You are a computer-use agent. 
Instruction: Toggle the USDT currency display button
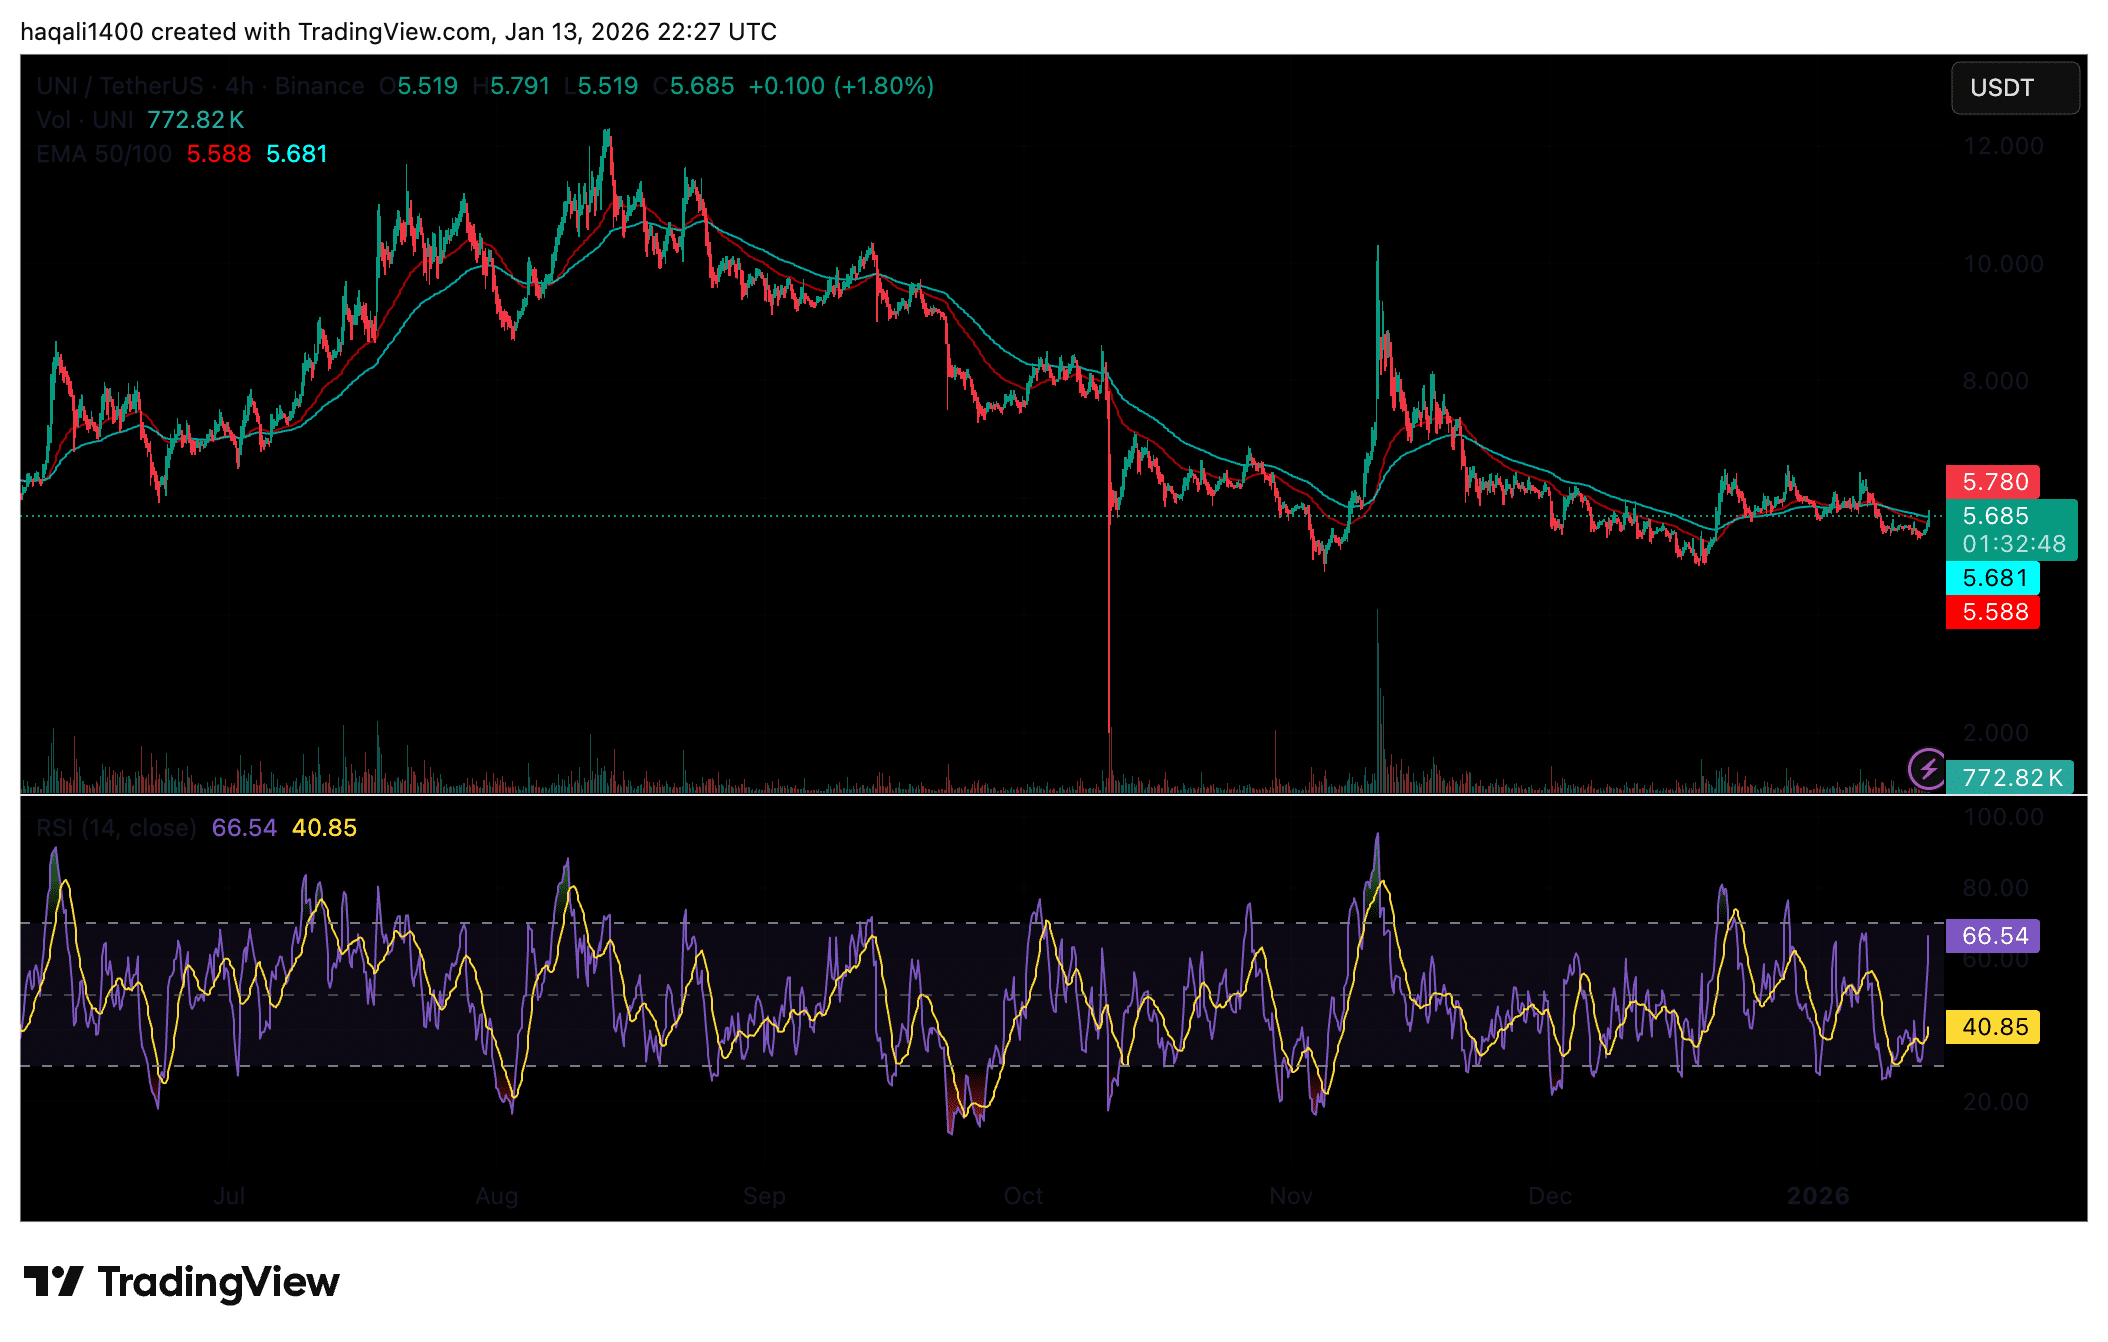2014,88
